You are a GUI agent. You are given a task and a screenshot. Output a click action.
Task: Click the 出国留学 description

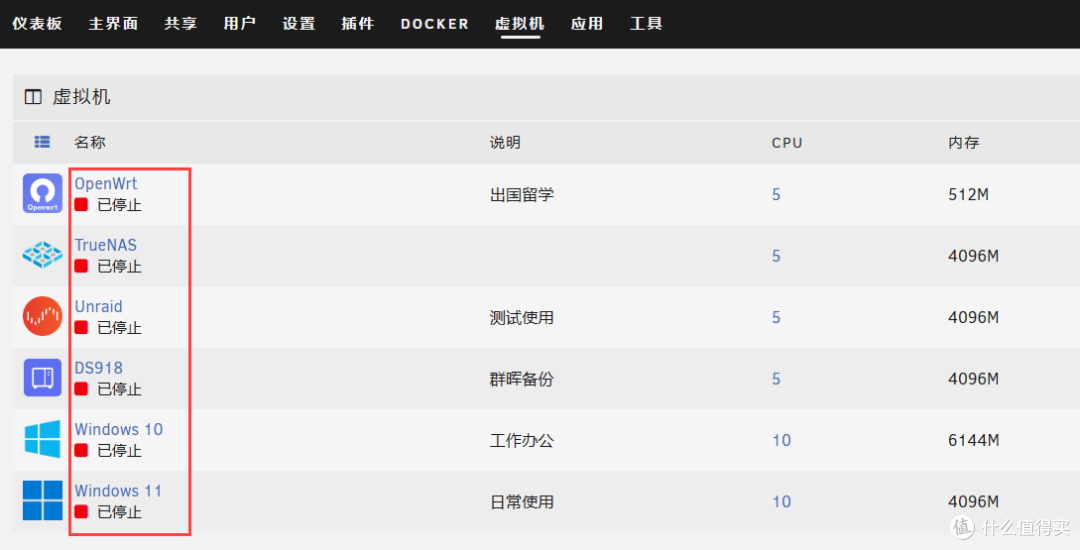(521, 195)
